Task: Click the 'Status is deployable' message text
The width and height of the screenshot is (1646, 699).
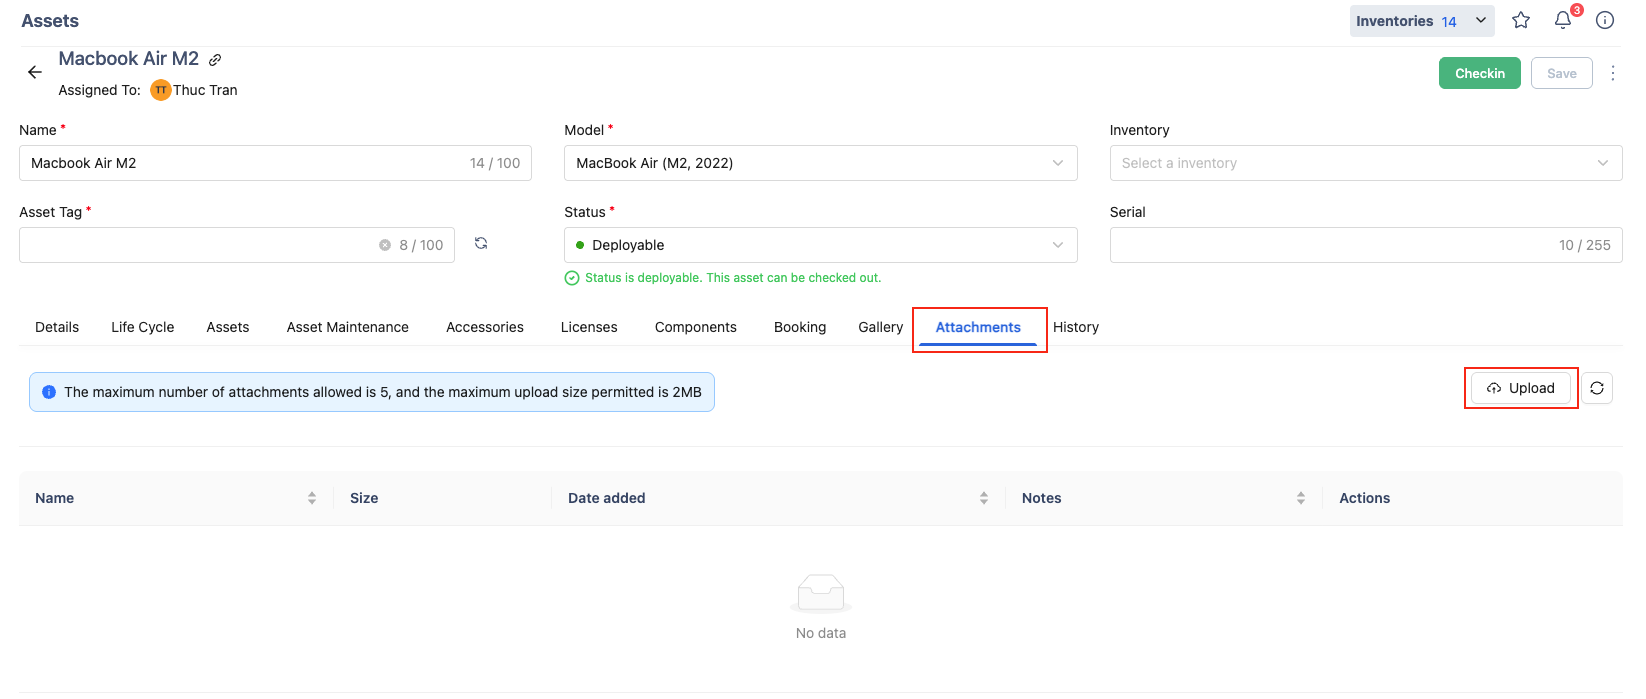Action: (x=733, y=278)
